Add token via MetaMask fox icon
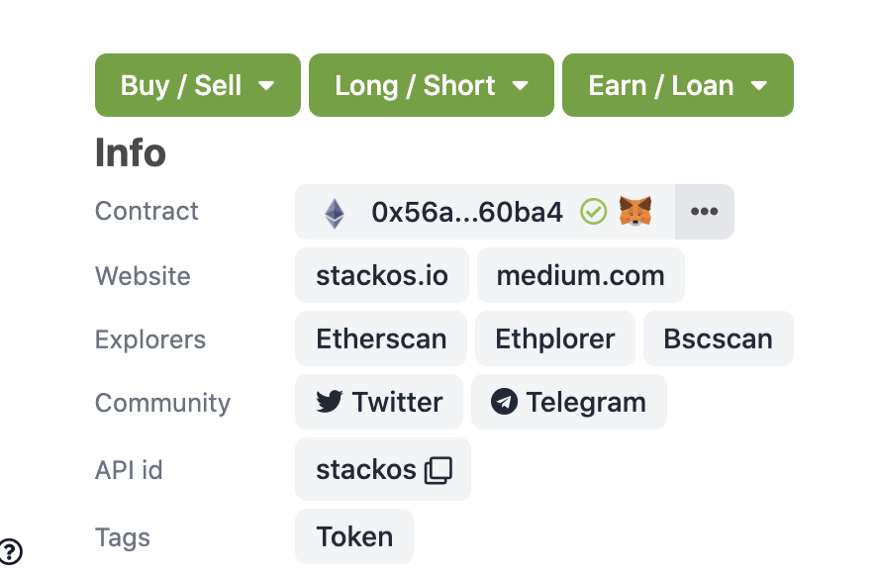875x574 pixels. coord(635,211)
